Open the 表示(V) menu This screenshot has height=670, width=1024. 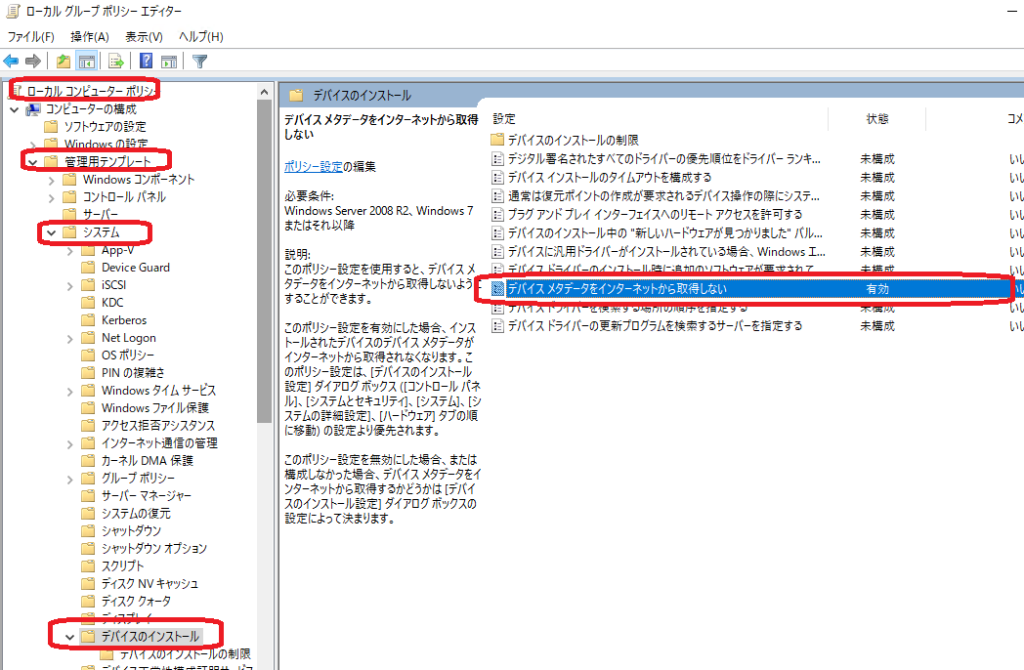click(144, 37)
